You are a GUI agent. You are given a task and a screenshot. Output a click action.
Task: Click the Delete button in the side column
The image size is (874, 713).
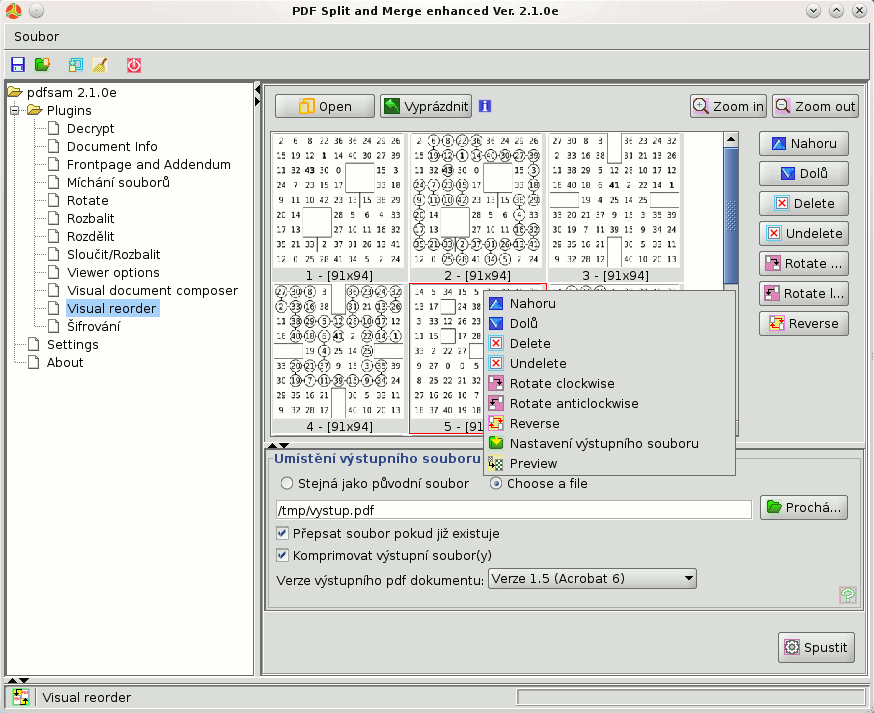click(804, 203)
